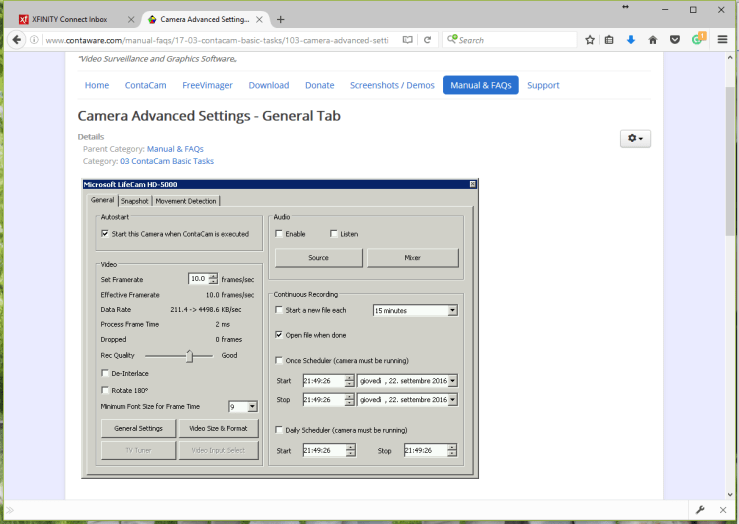
Task: Click the Rec Quality slider handle
Action: point(189,356)
